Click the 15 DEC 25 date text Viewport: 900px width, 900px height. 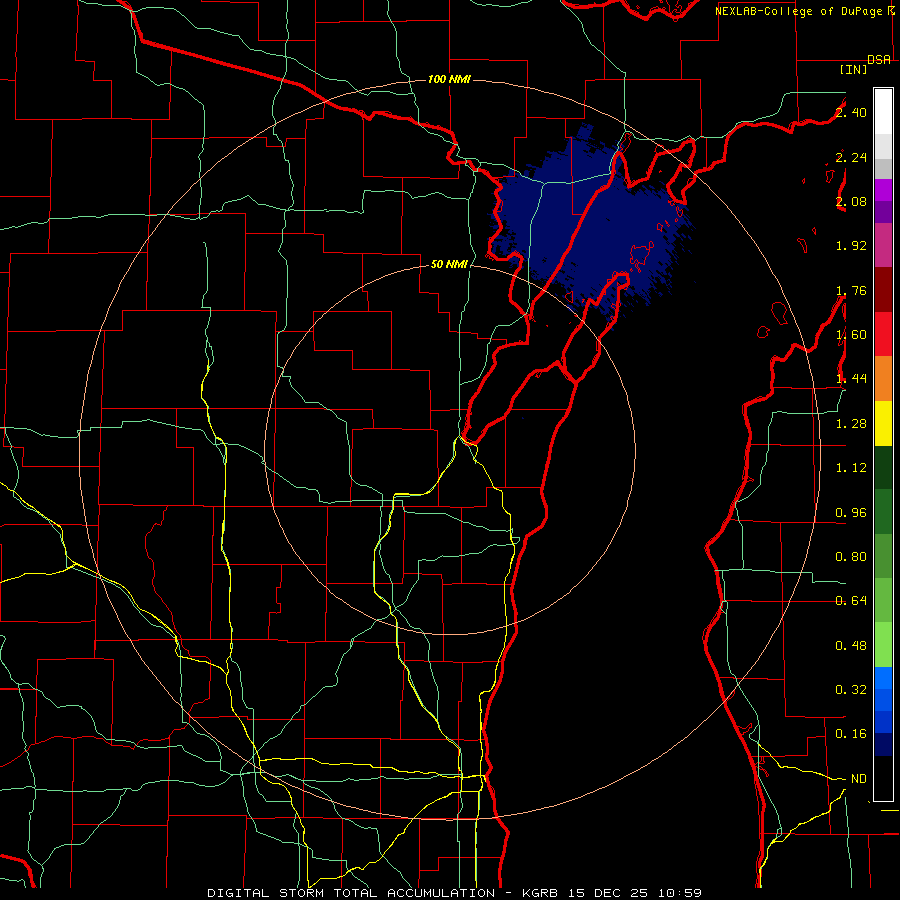pos(607,893)
